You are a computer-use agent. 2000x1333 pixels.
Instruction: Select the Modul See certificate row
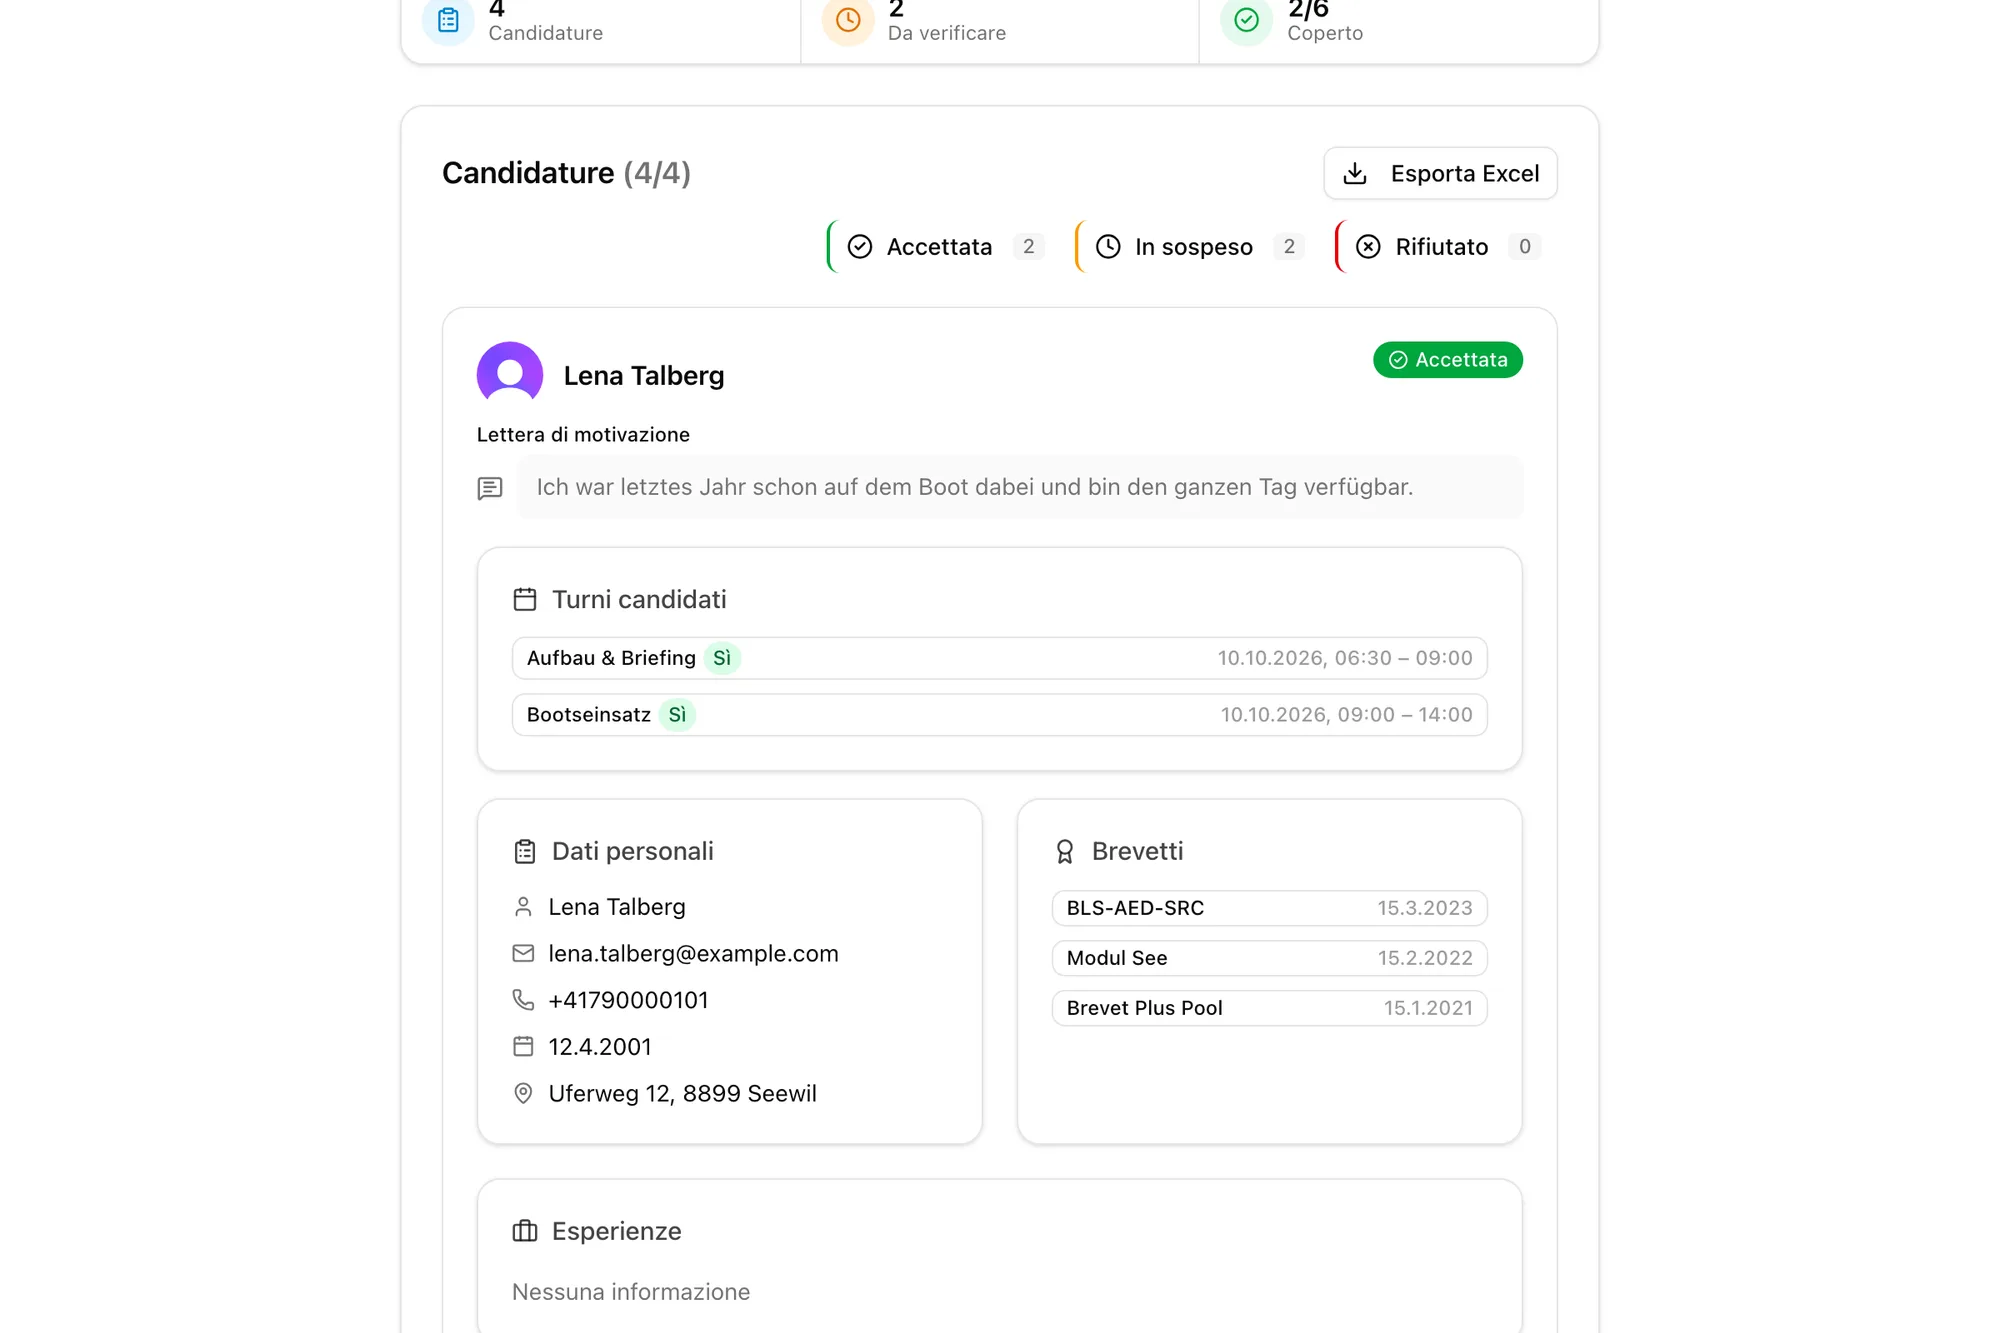[1269, 958]
